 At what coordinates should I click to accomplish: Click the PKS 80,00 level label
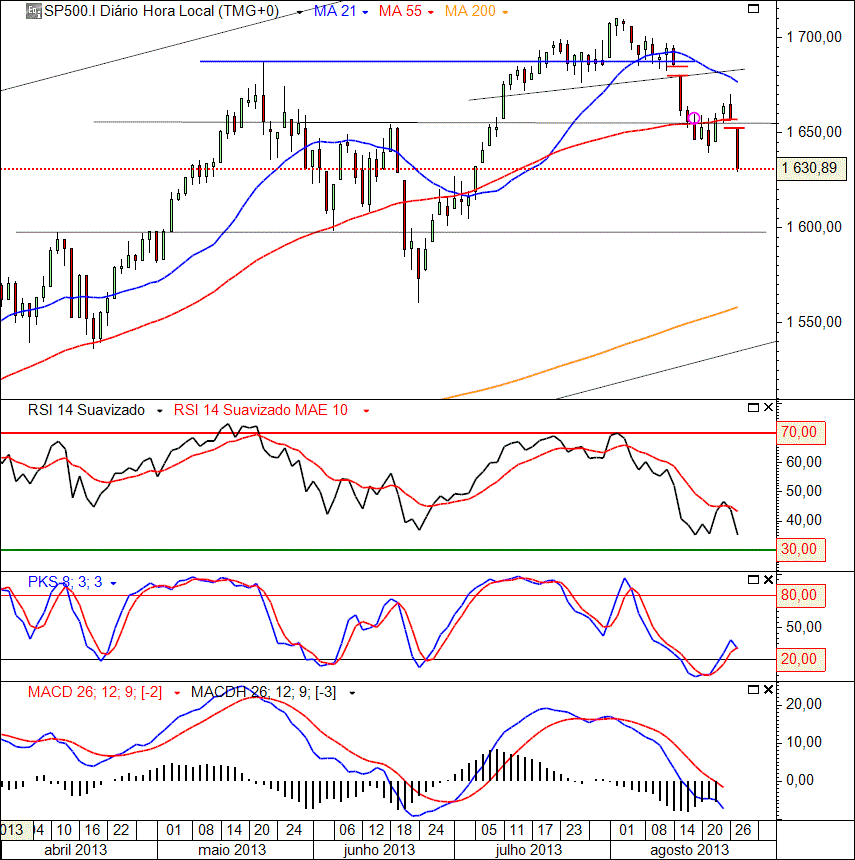click(x=801, y=596)
